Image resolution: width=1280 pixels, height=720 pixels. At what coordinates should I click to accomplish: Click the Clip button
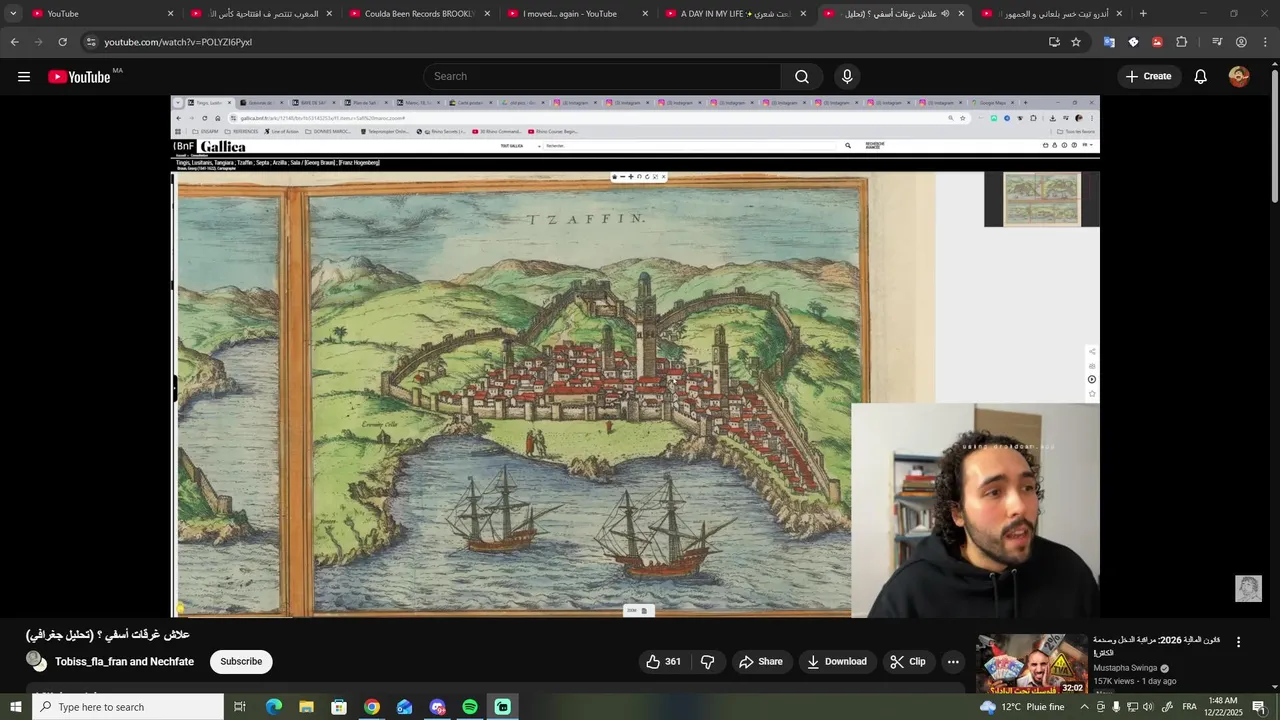pos(908,662)
